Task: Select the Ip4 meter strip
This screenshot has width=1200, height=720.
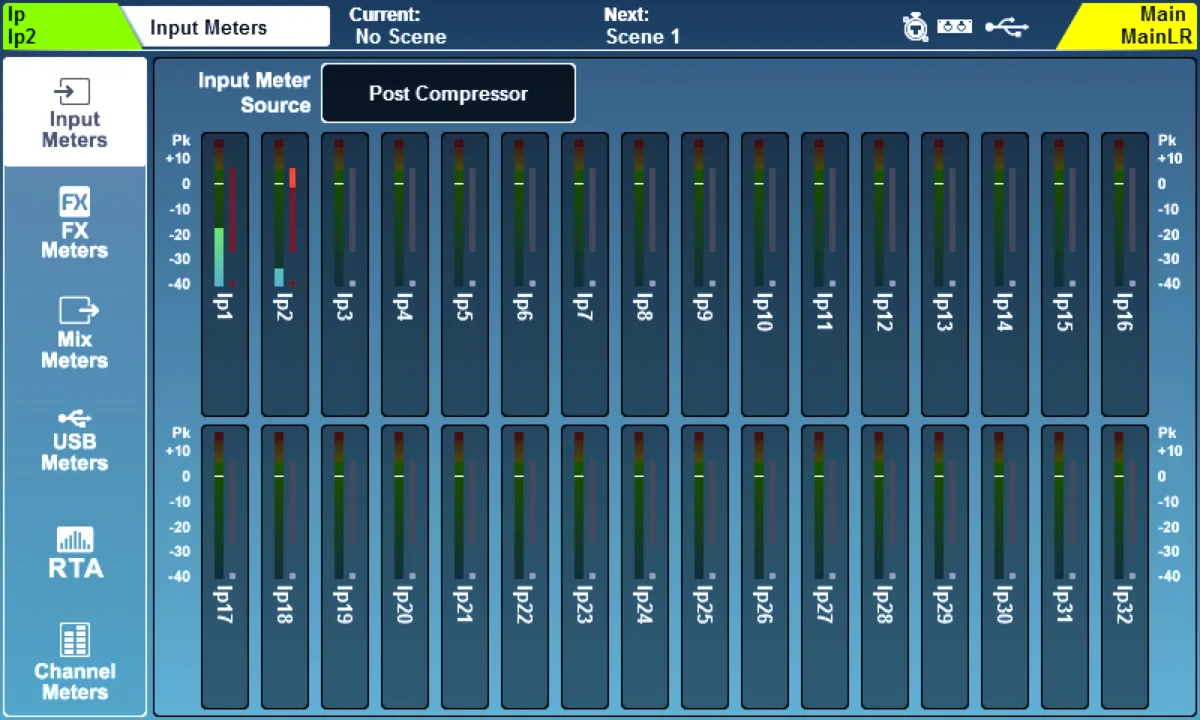Action: click(405, 274)
